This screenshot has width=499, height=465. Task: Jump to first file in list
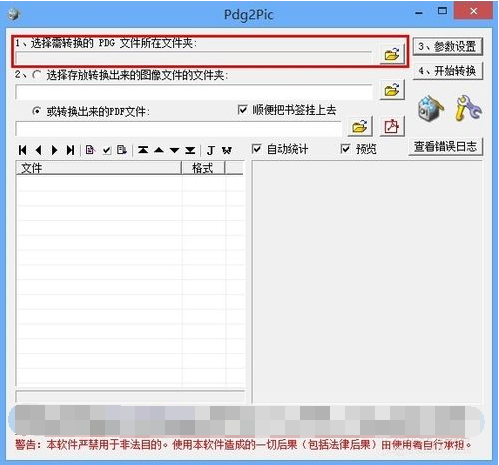[23, 150]
